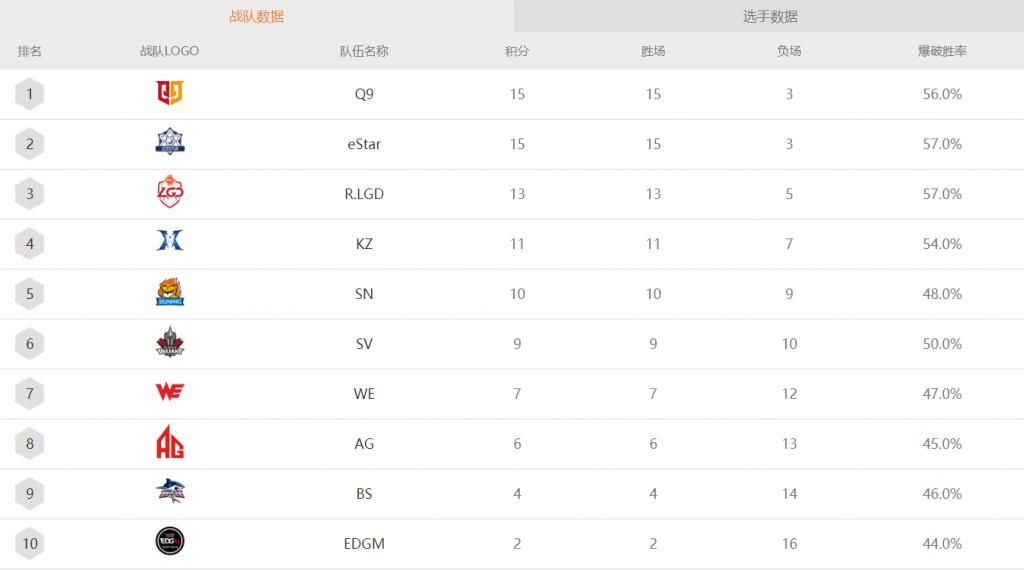1024x570 pixels.
Task: Click the 积分 column header
Action: pos(517,51)
